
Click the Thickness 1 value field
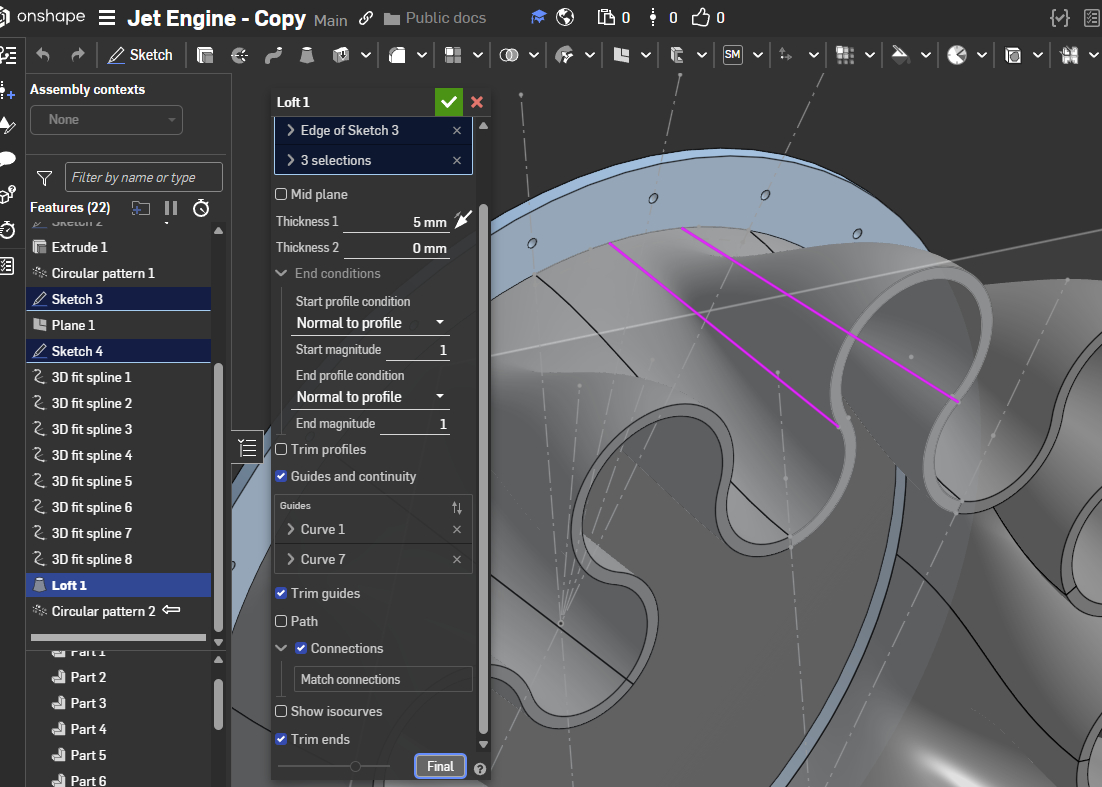tap(396, 222)
